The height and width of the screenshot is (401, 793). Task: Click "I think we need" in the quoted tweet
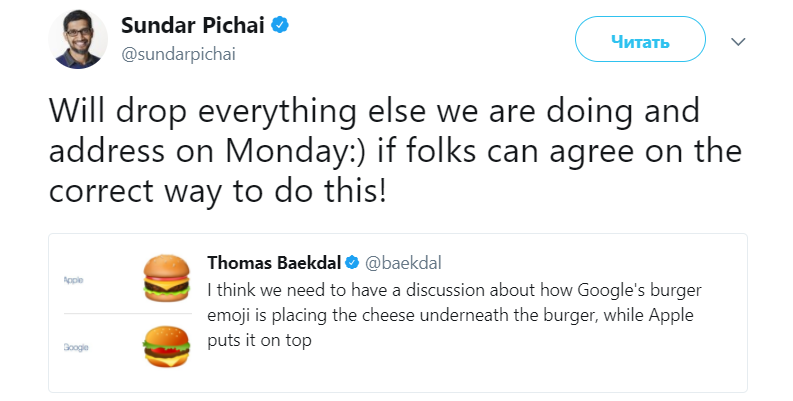click(x=260, y=291)
